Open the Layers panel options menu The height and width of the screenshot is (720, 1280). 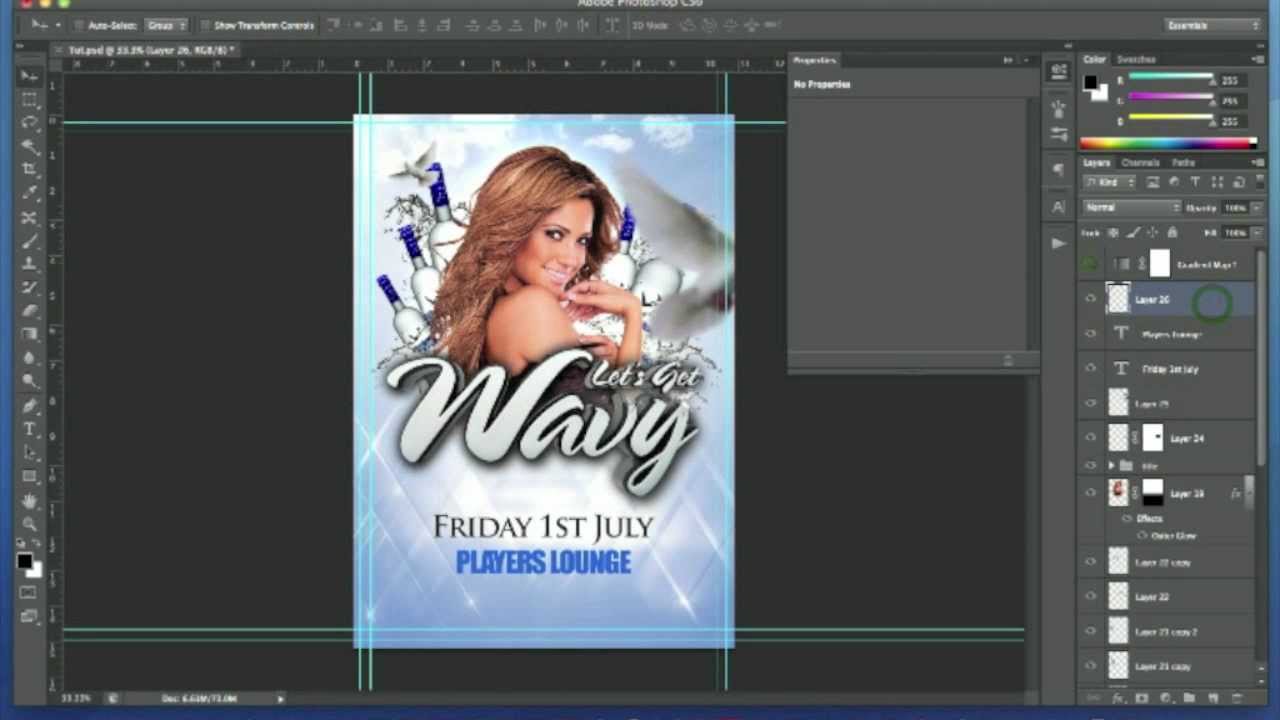click(1258, 162)
